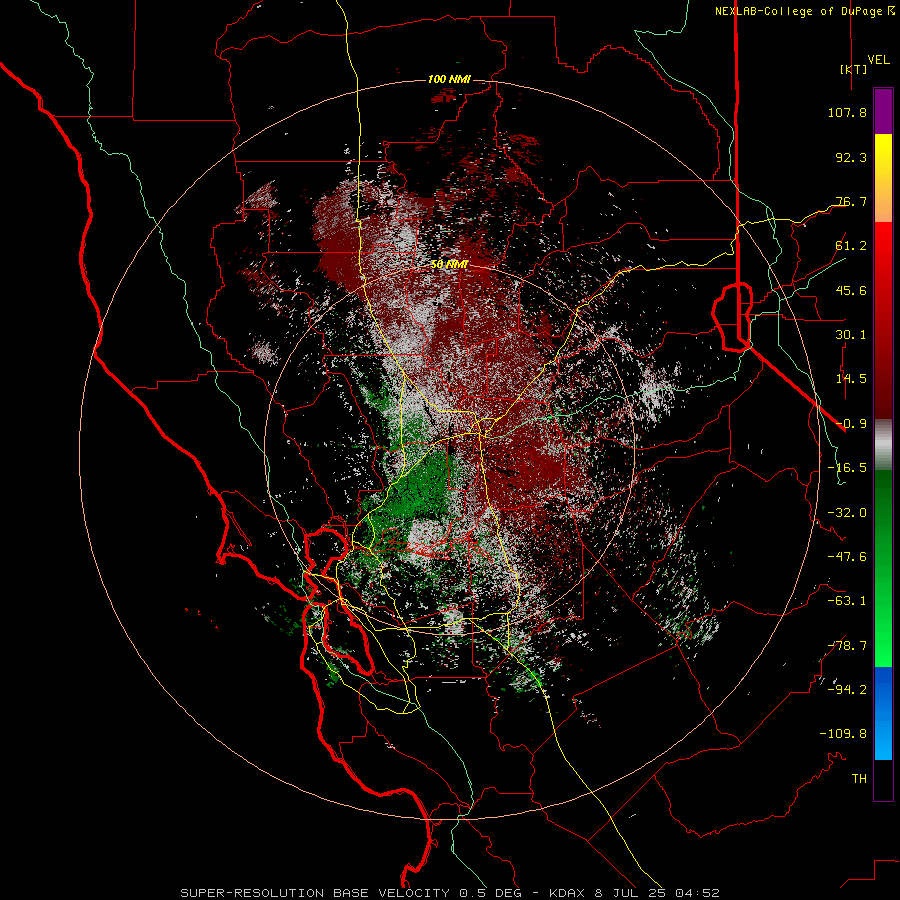Click the Super-Resolution Base Velocity caption
The image size is (900, 900).
[x=450, y=893]
